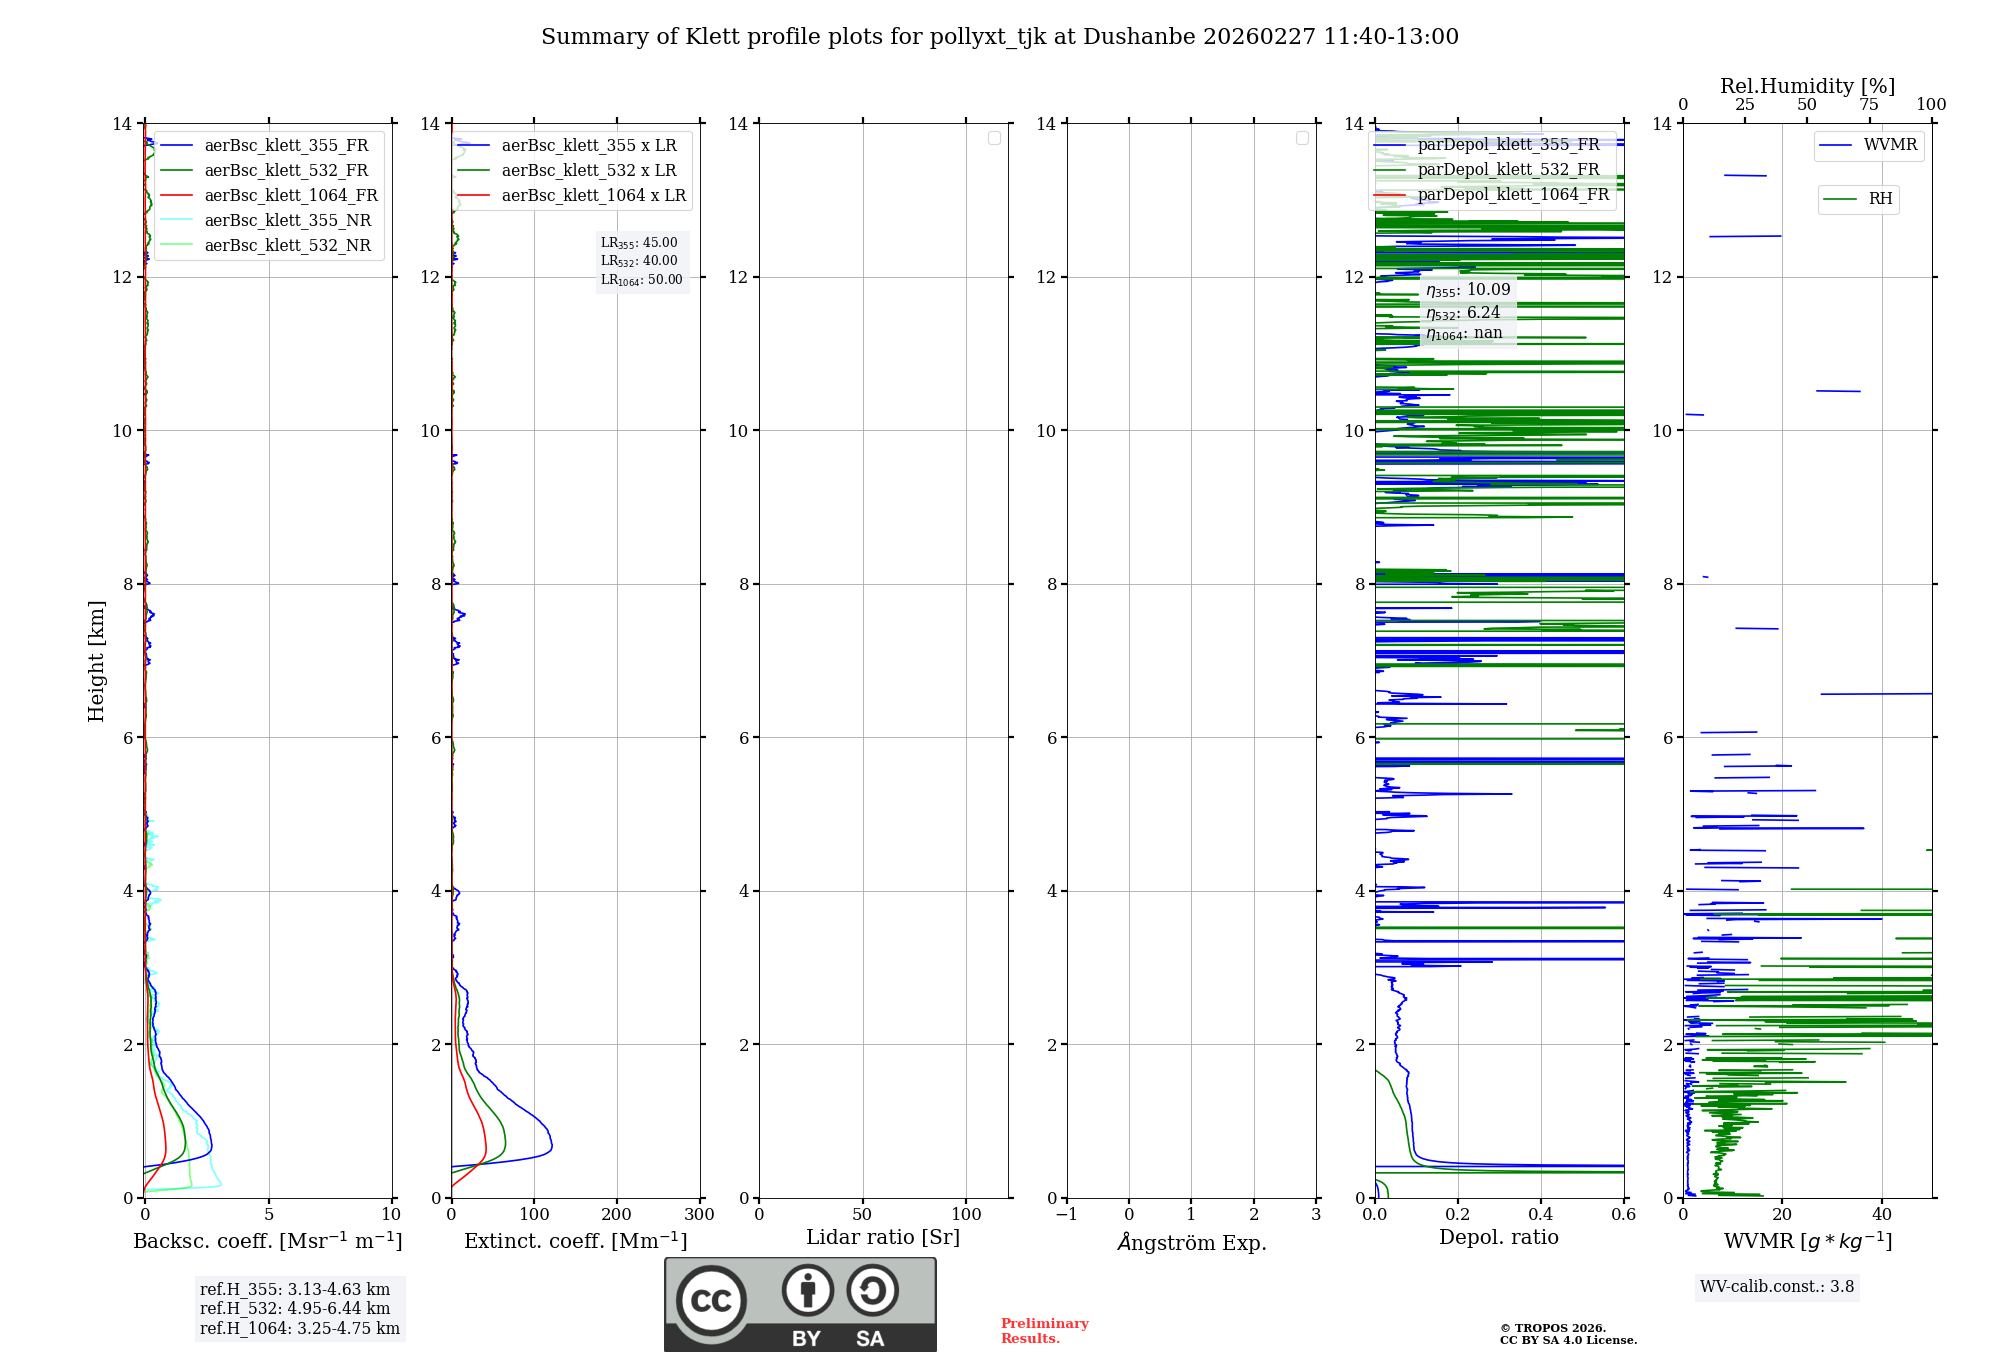Click the empty legend box in Ångström plot
Image resolution: width=2000 pixels, height=1360 pixels.
click(1302, 138)
